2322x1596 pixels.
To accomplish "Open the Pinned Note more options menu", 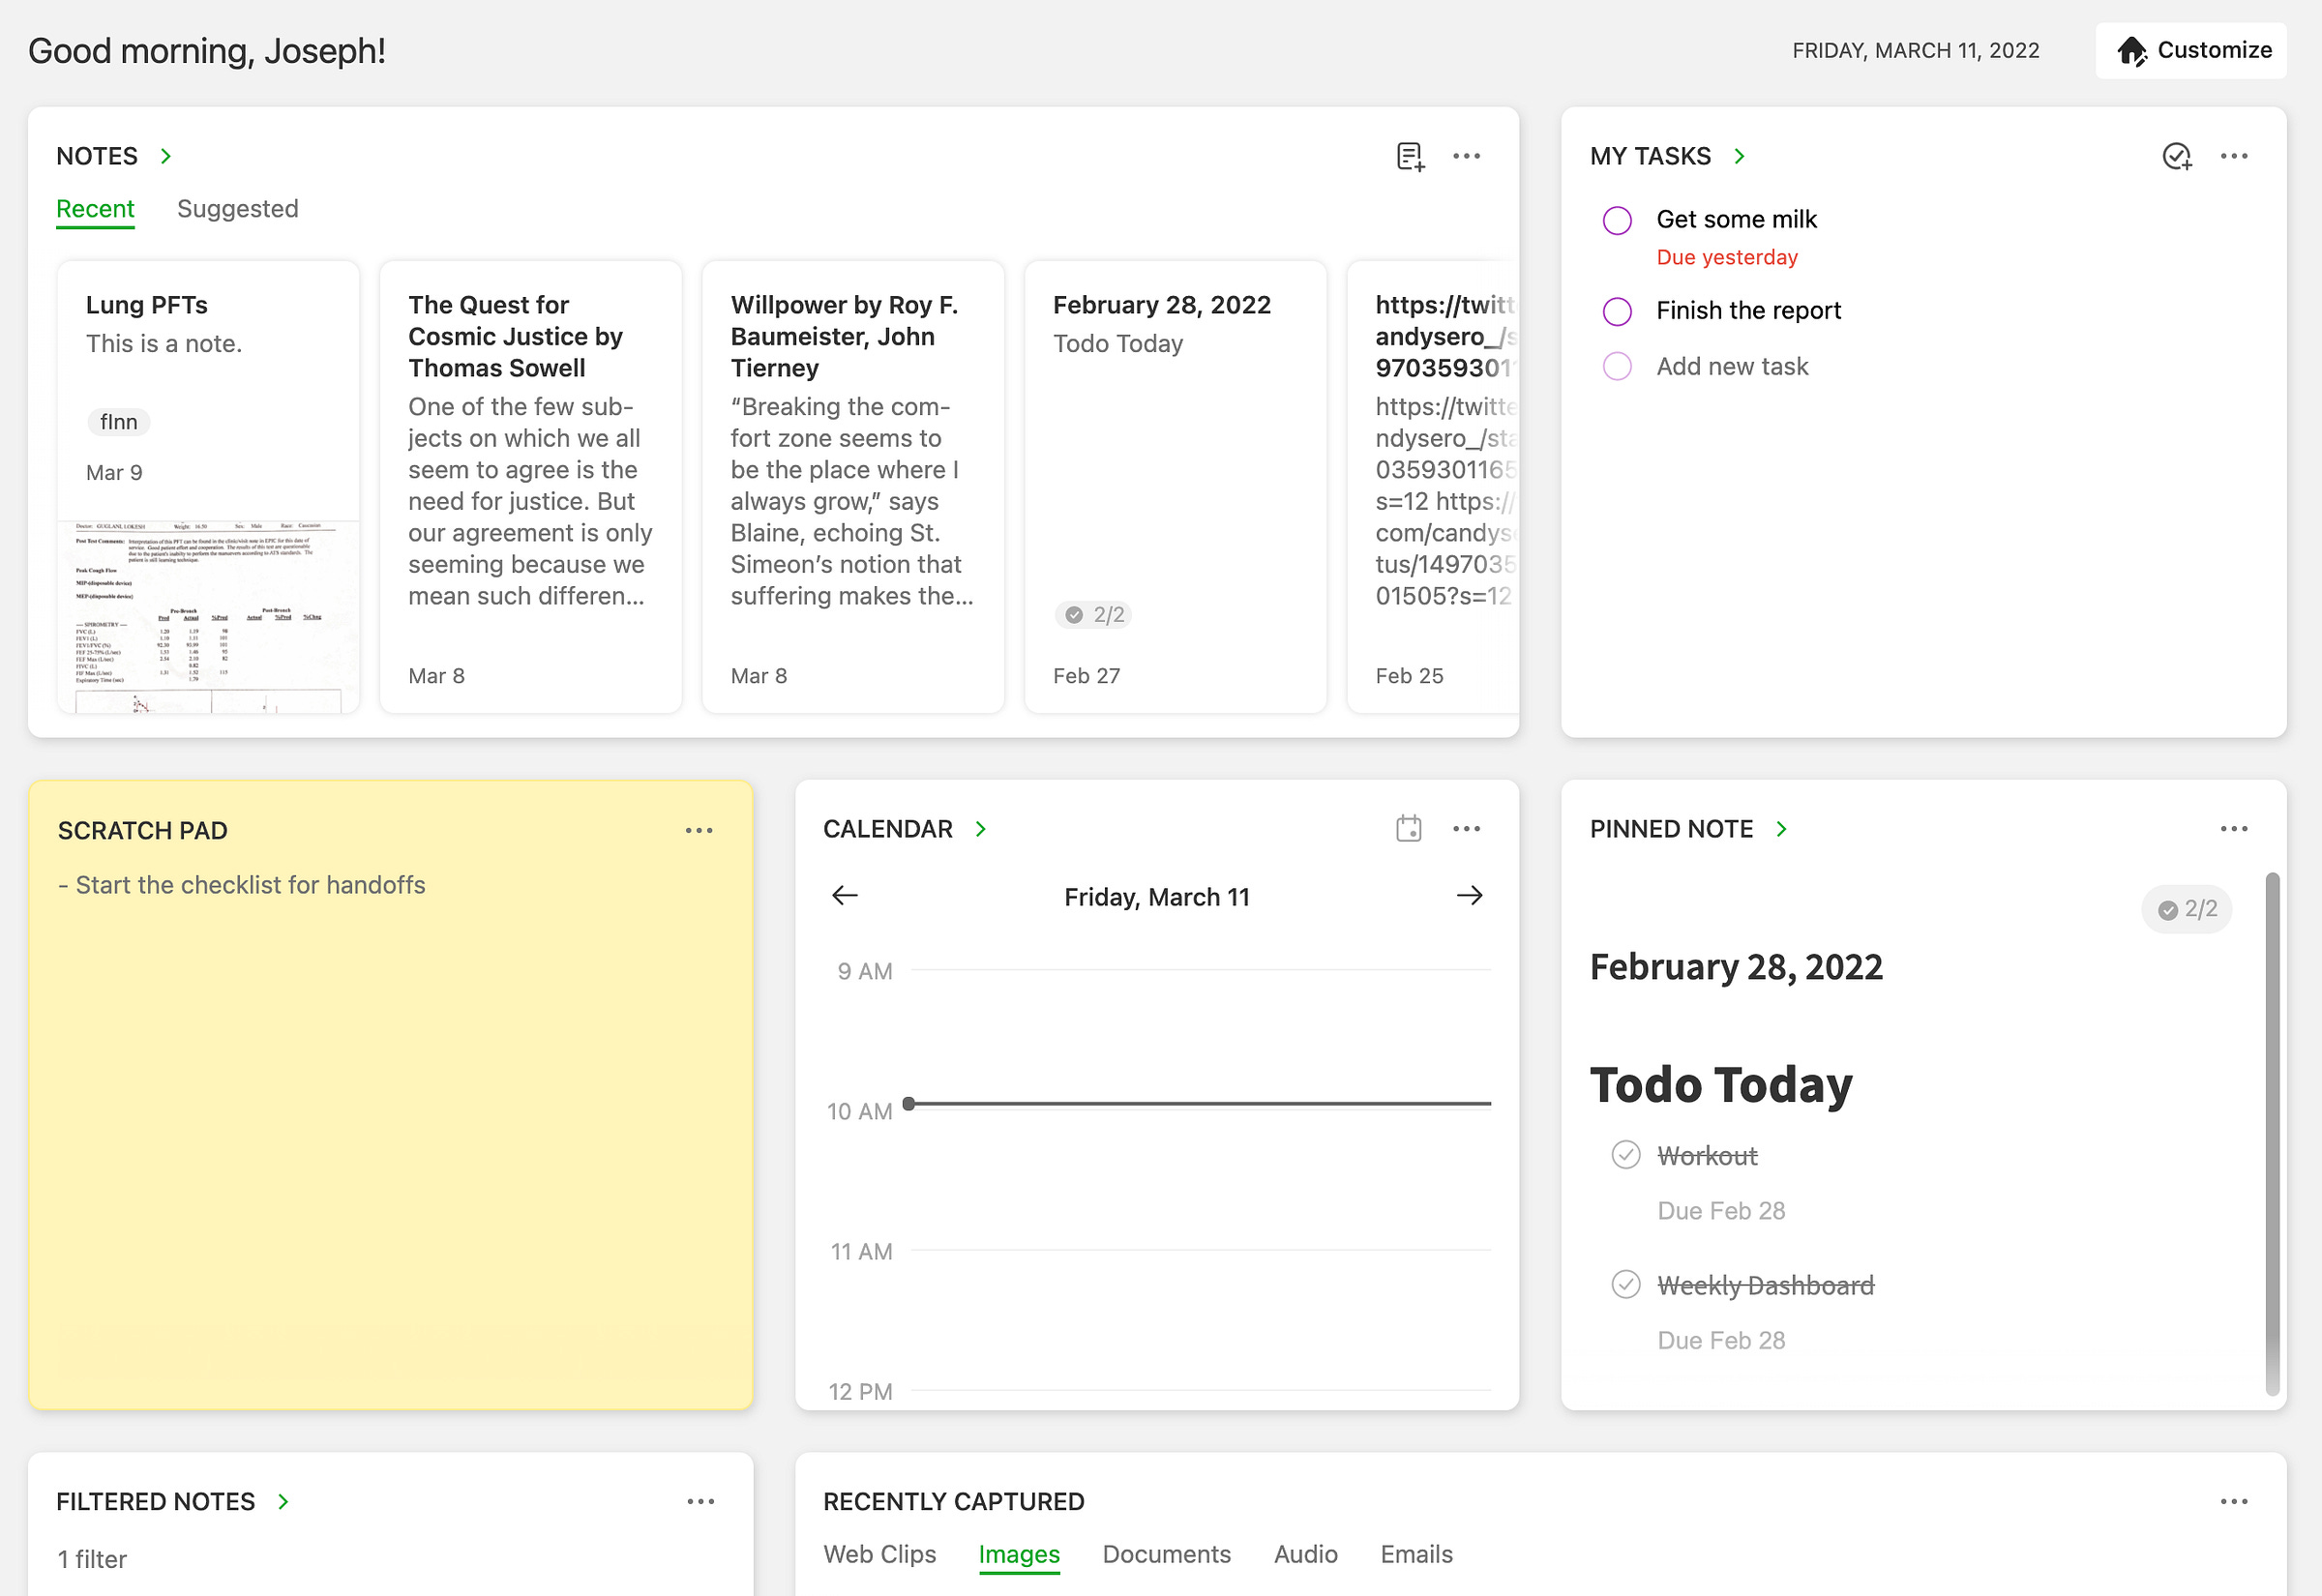I will pos(2233,828).
